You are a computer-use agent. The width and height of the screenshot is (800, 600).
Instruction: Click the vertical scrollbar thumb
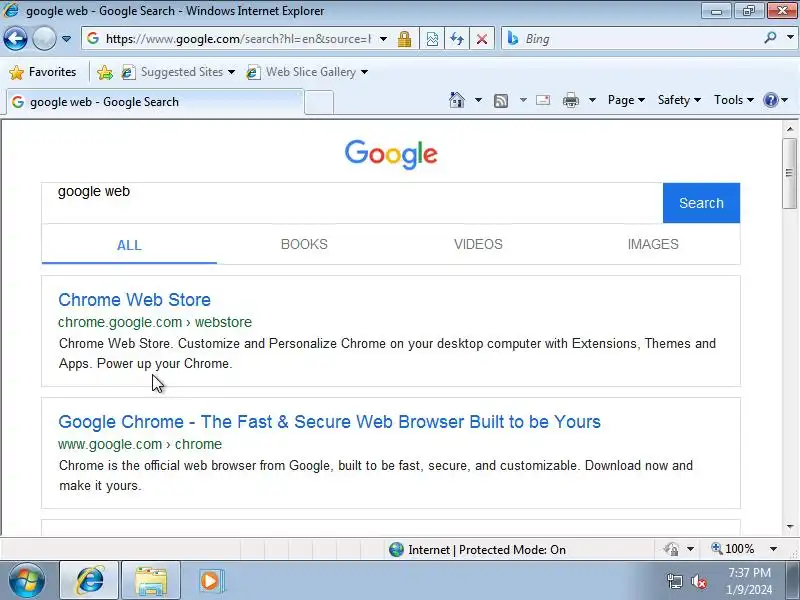[x=789, y=173]
